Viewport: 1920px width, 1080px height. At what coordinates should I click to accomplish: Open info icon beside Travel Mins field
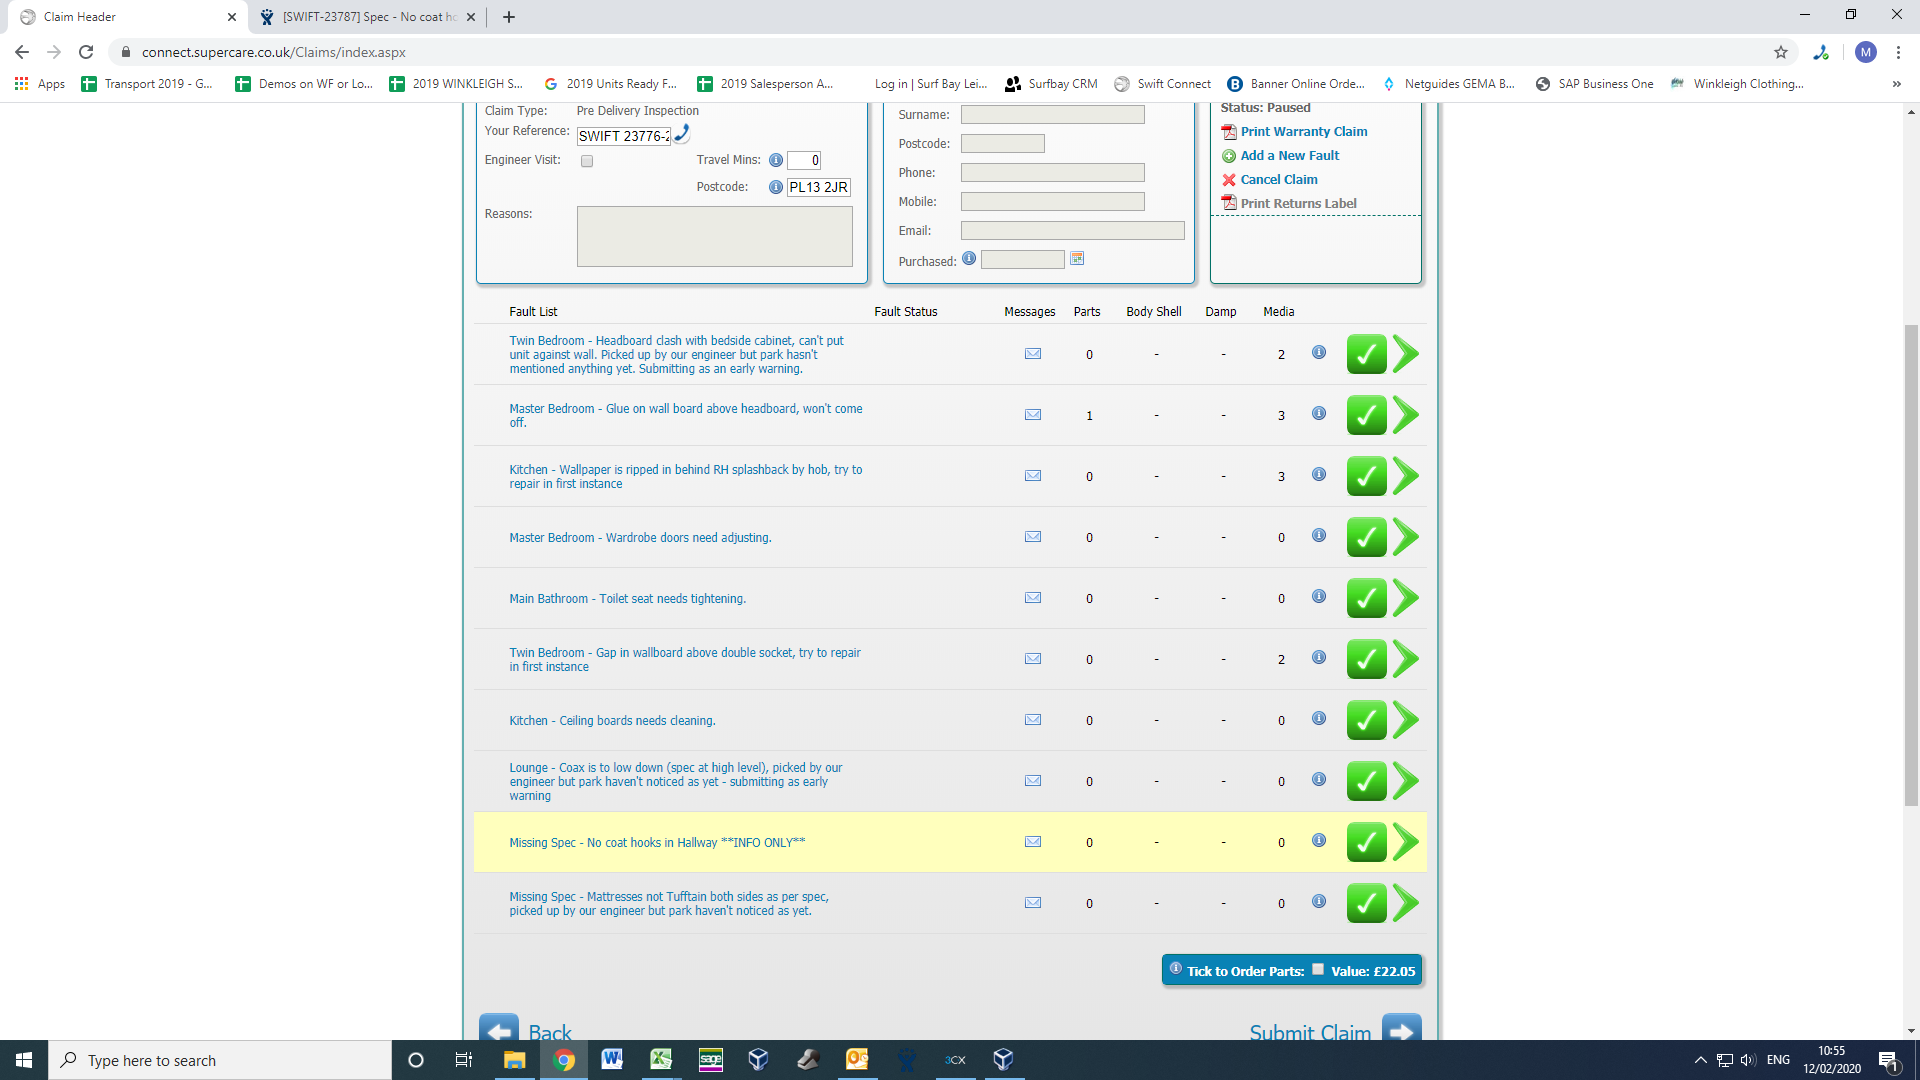pyautogui.click(x=775, y=160)
